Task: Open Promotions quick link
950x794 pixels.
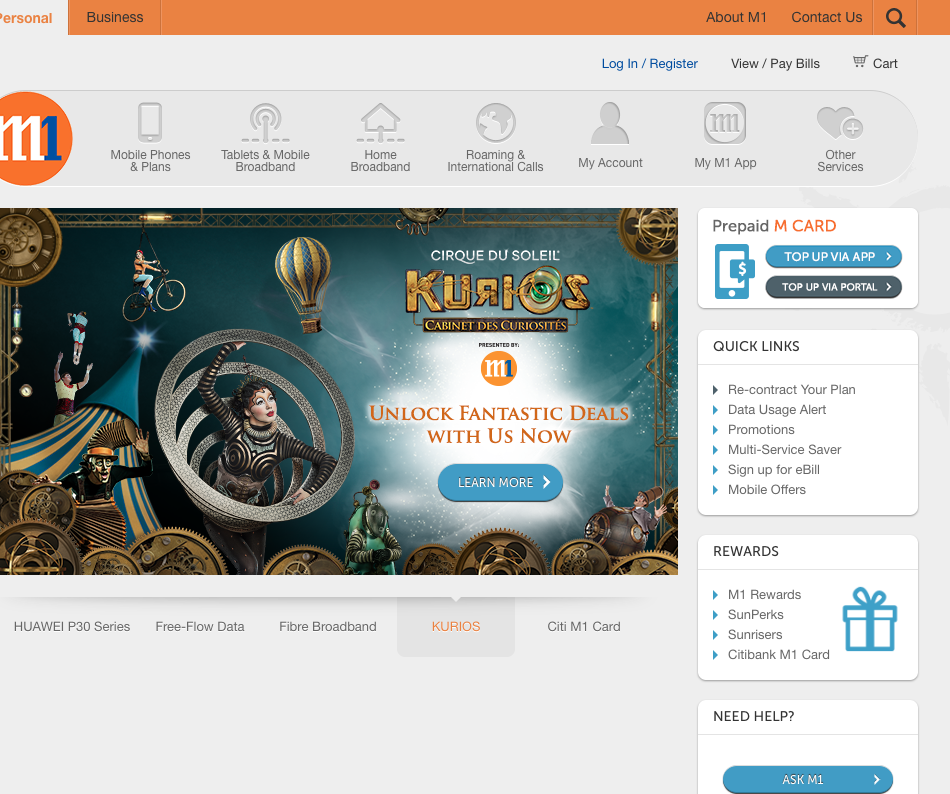Action: pyautogui.click(x=761, y=429)
